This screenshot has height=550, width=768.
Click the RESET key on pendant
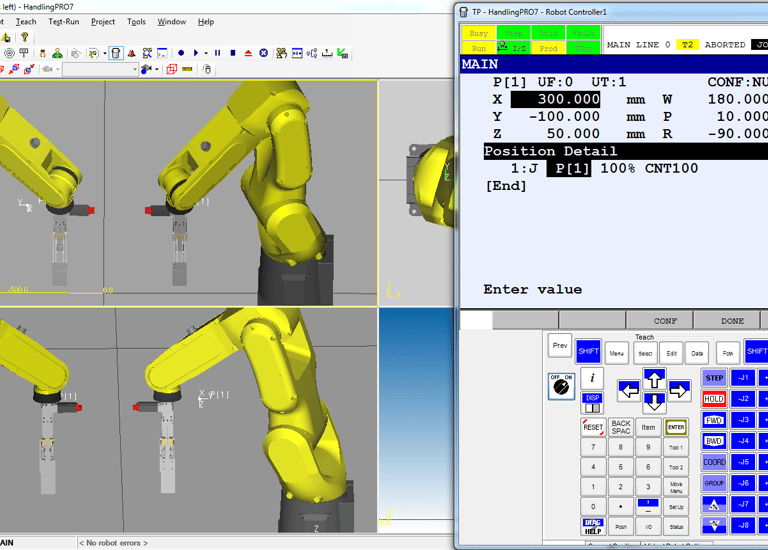[593, 427]
